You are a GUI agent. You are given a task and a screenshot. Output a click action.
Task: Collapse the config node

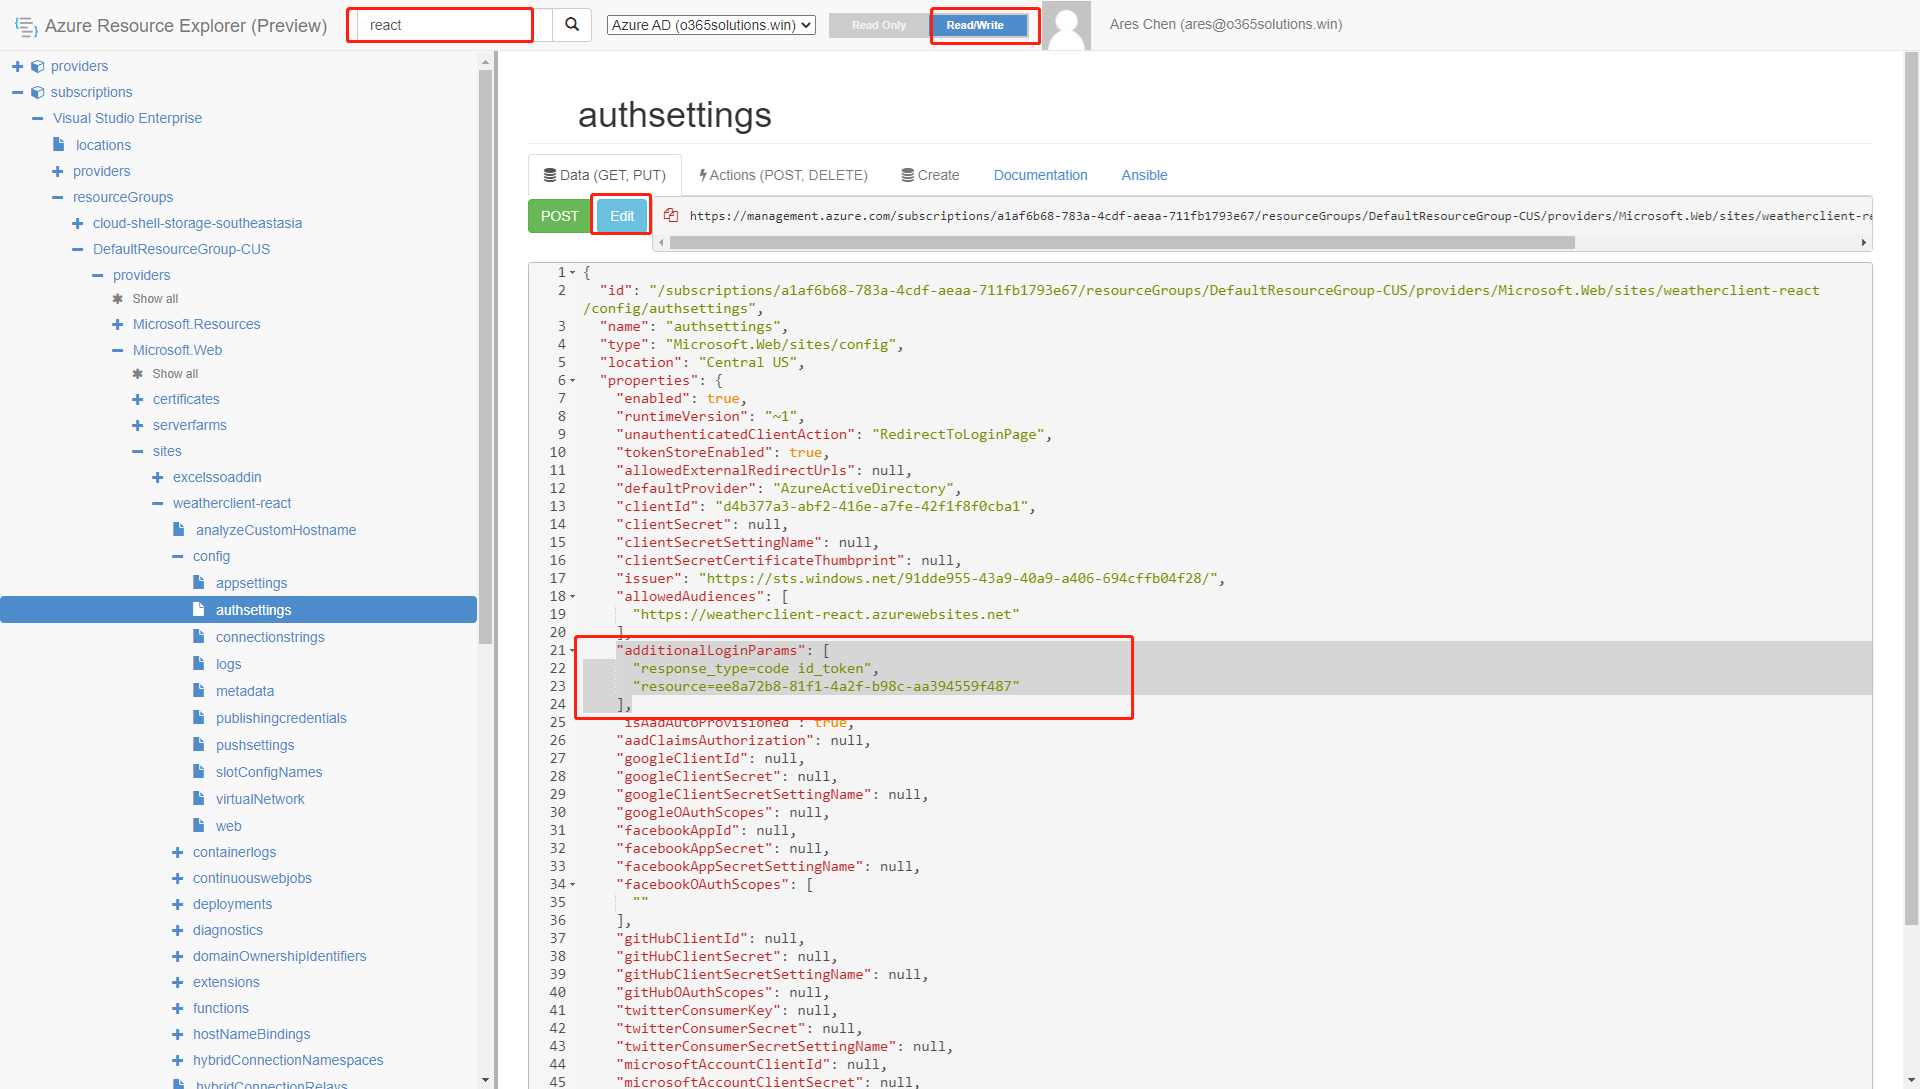(177, 556)
